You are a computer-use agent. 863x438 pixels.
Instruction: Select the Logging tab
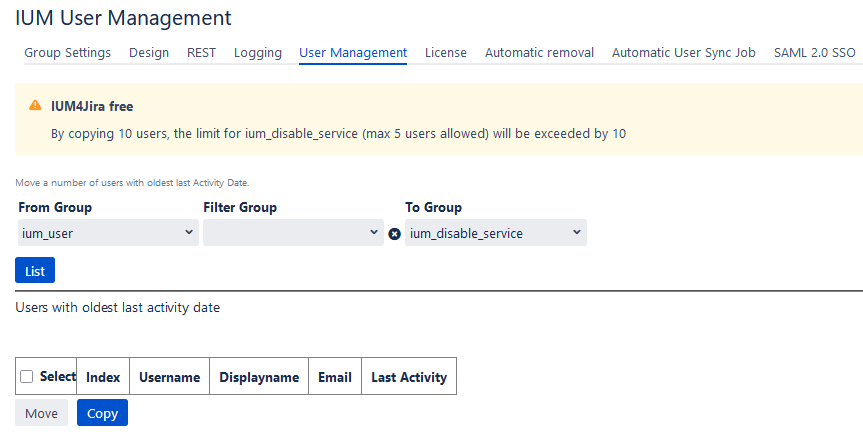coord(258,53)
